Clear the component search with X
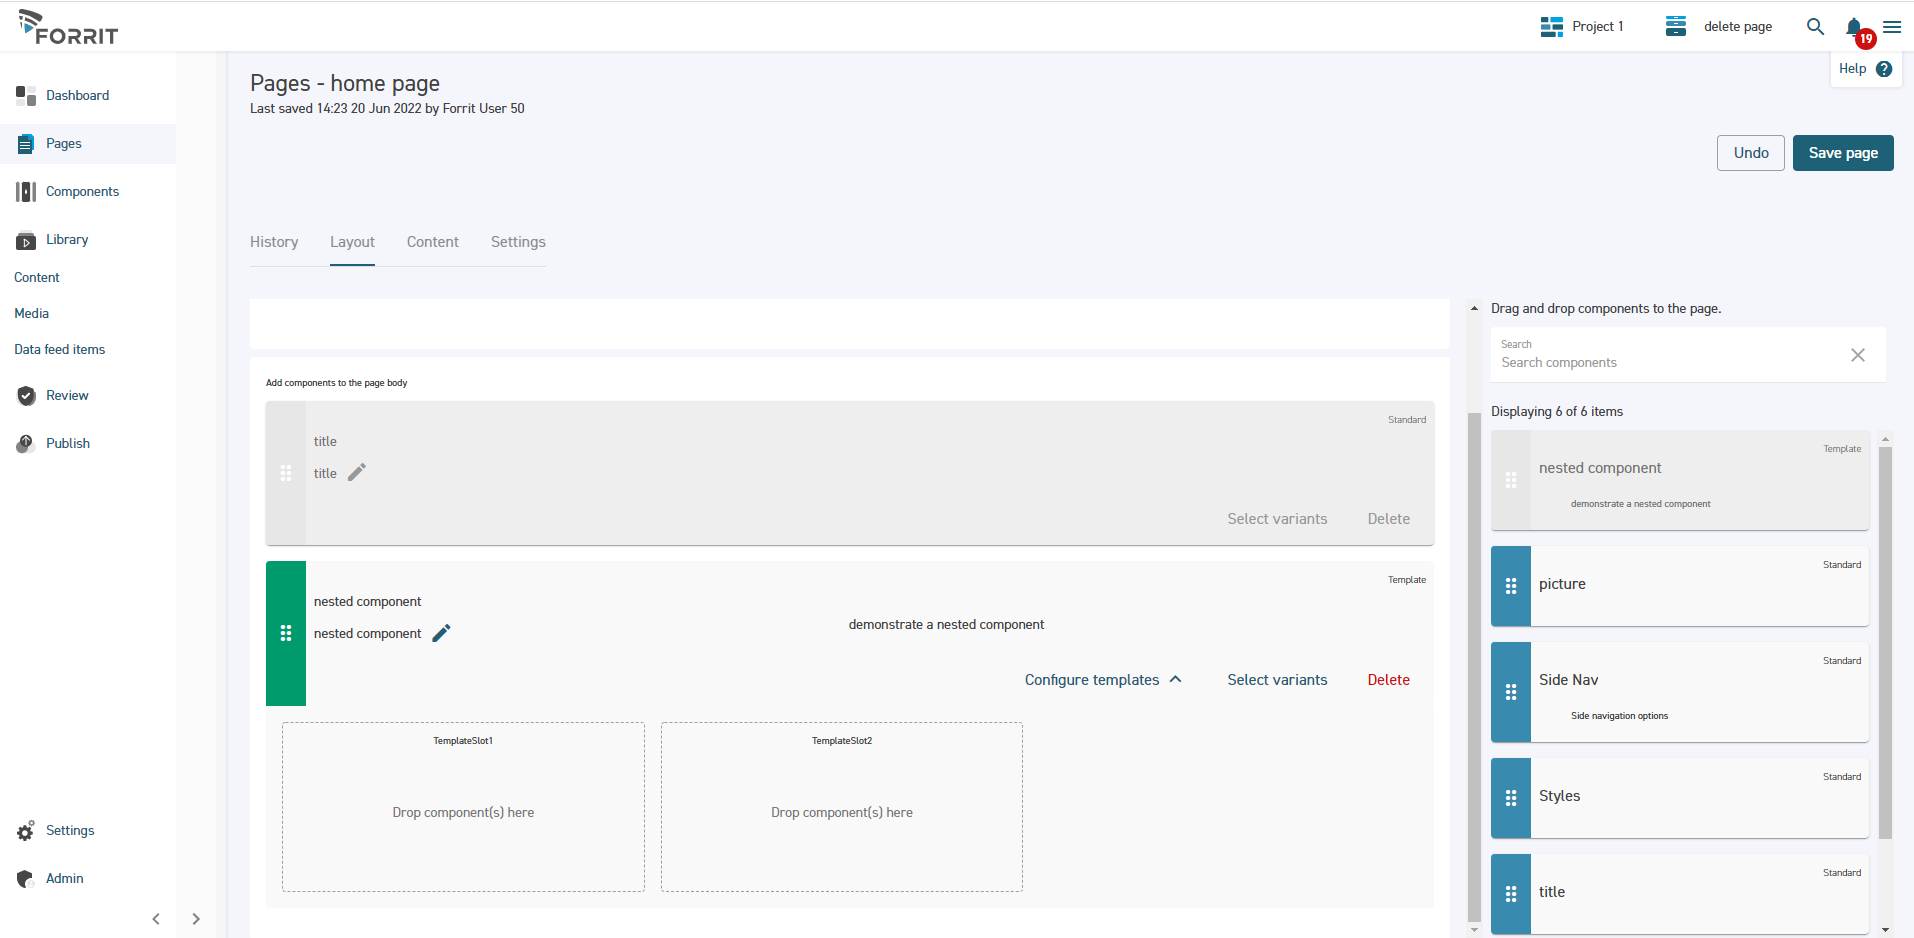Viewport: 1914px width, 938px height. point(1857,355)
